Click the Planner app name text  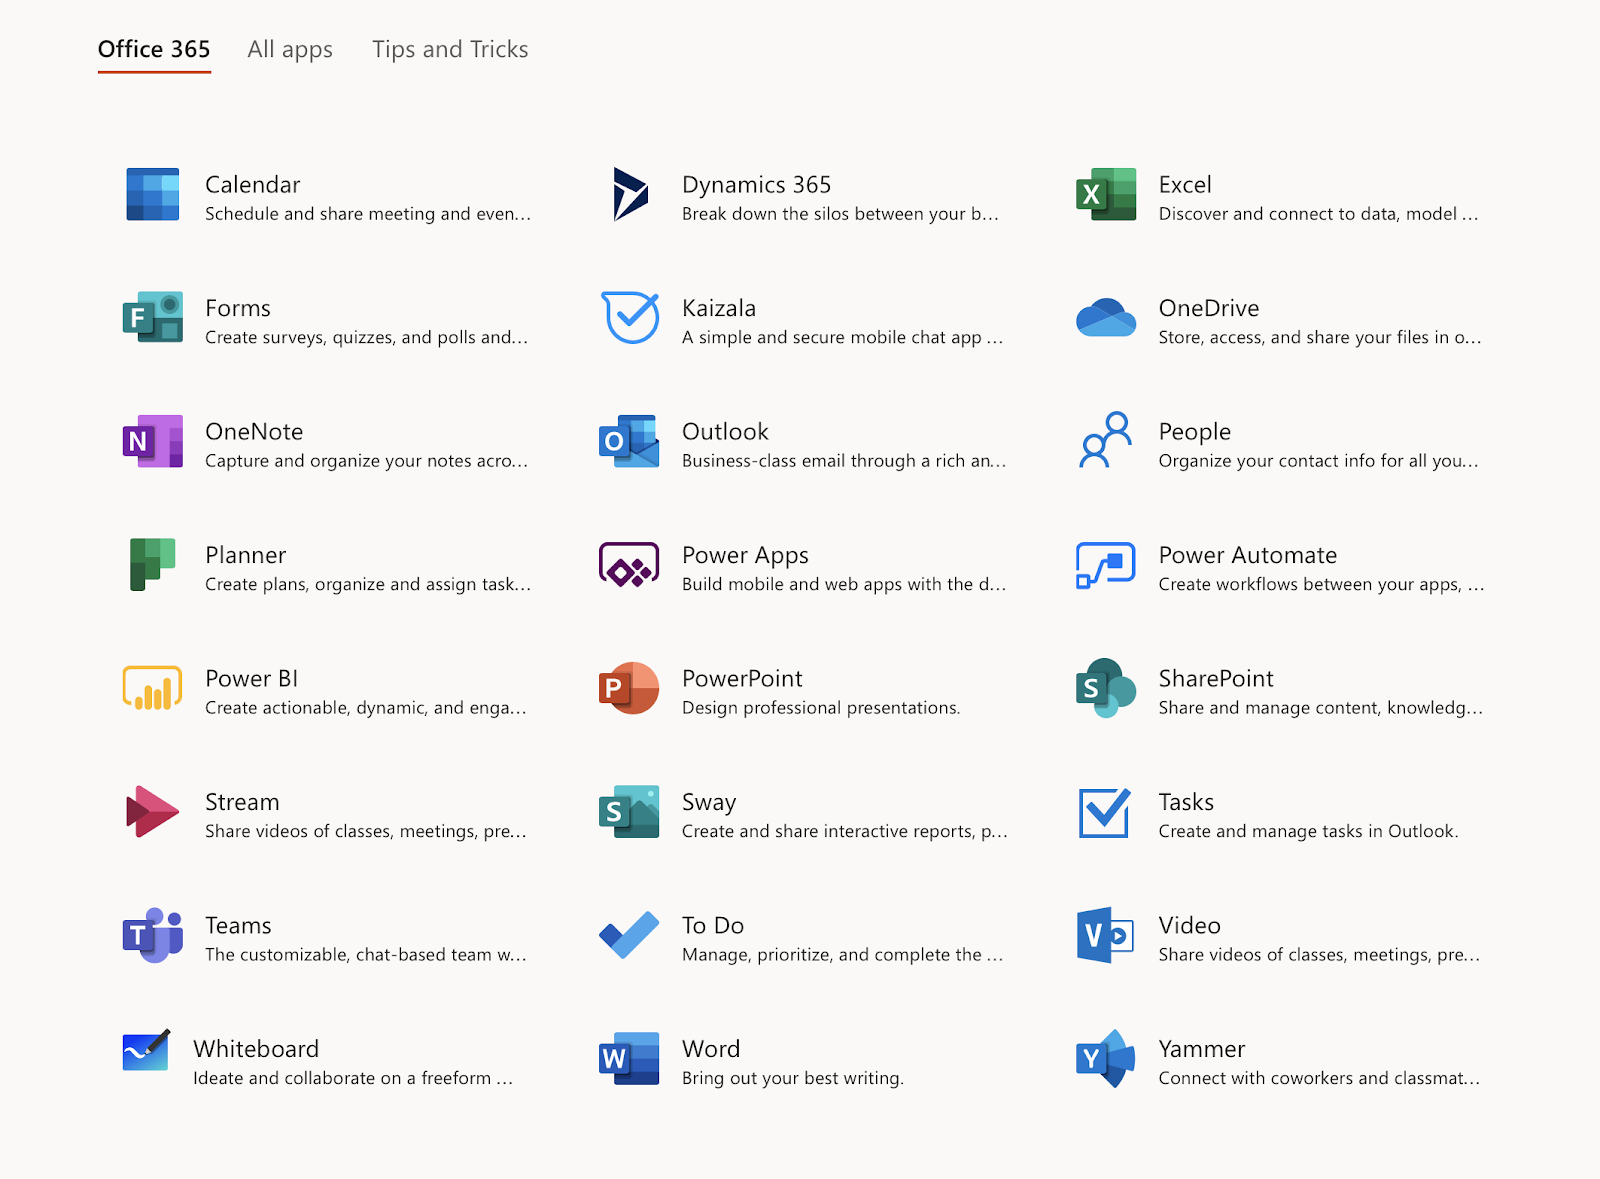click(x=246, y=555)
